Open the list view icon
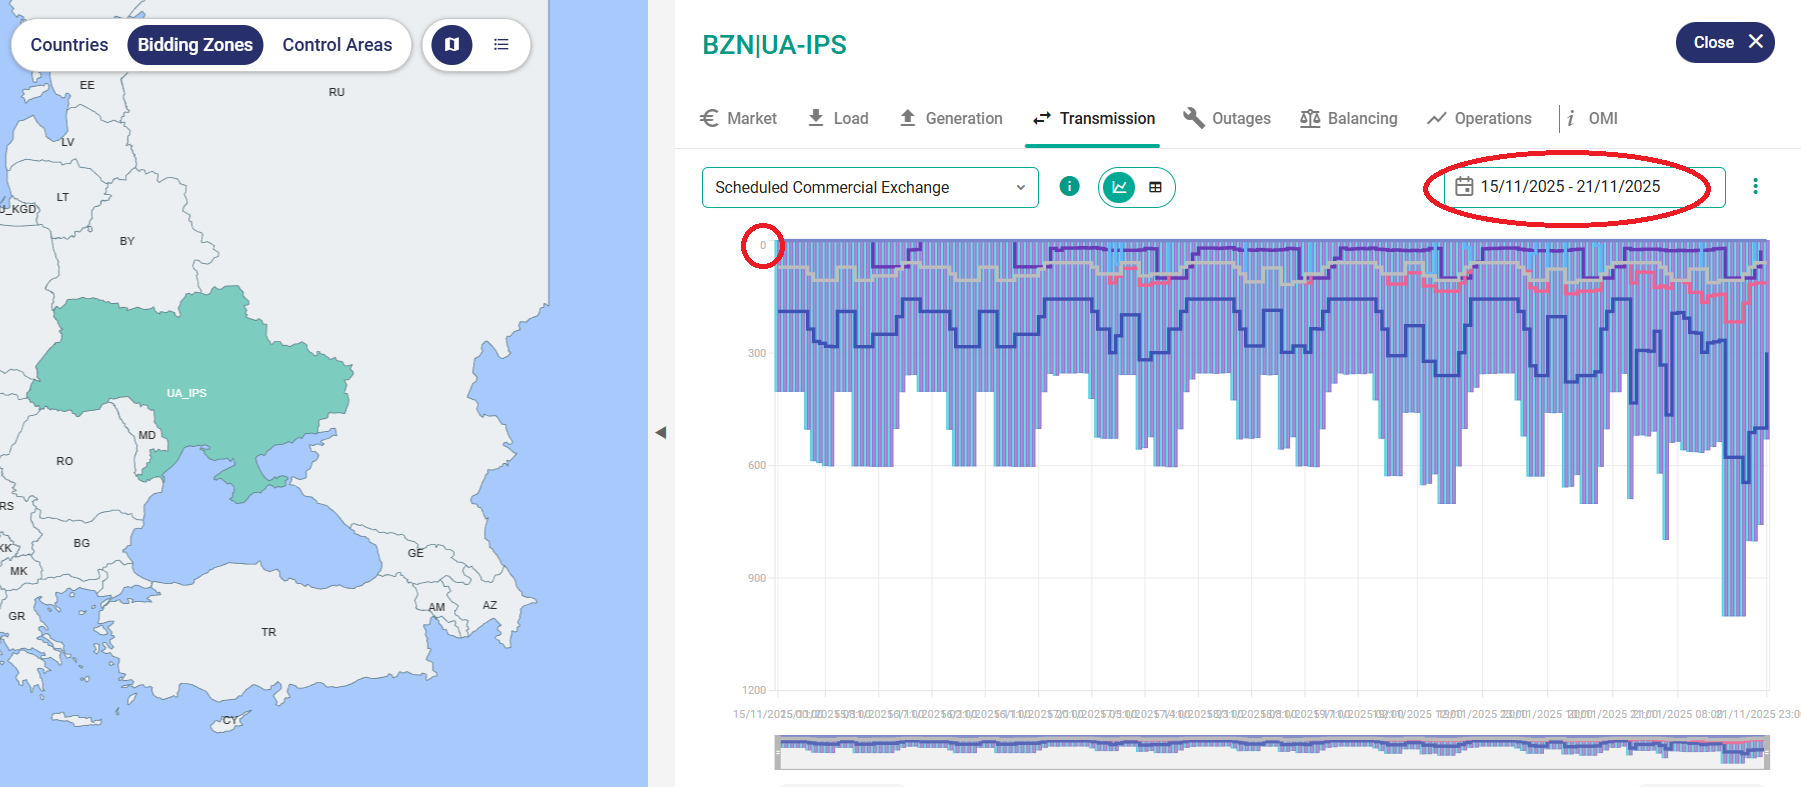This screenshot has height=787, width=1801. coord(501,45)
